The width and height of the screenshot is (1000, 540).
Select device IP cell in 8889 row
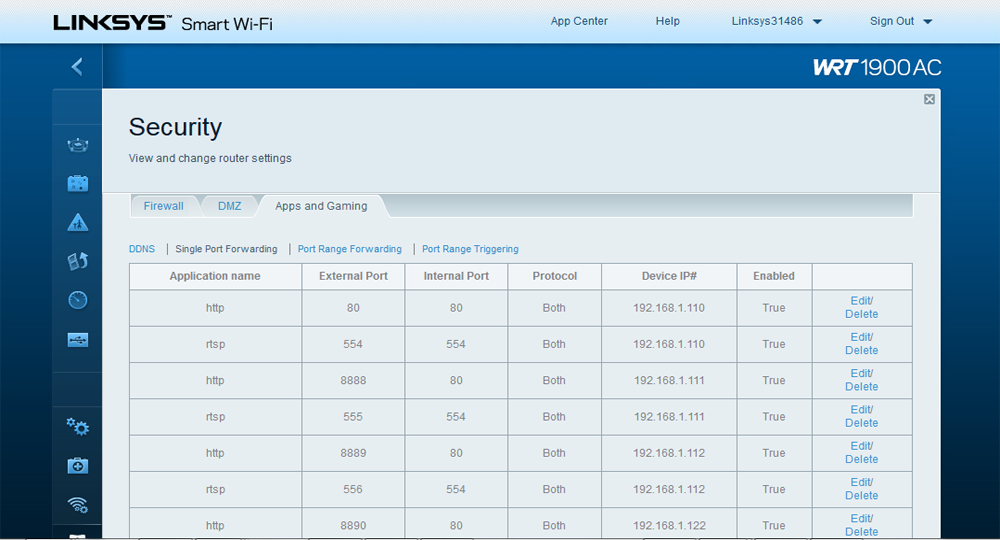[x=669, y=453]
